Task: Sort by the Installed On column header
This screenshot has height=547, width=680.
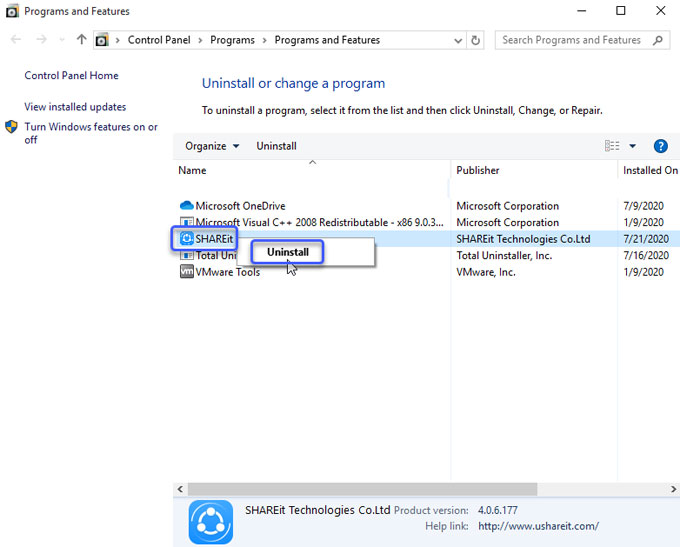Action: point(649,170)
